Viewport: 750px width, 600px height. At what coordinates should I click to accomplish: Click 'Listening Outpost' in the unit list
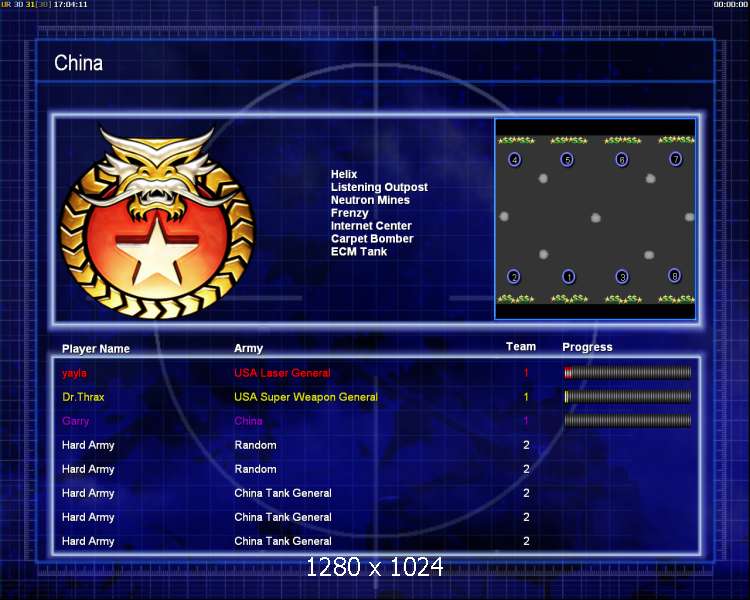tap(379, 187)
